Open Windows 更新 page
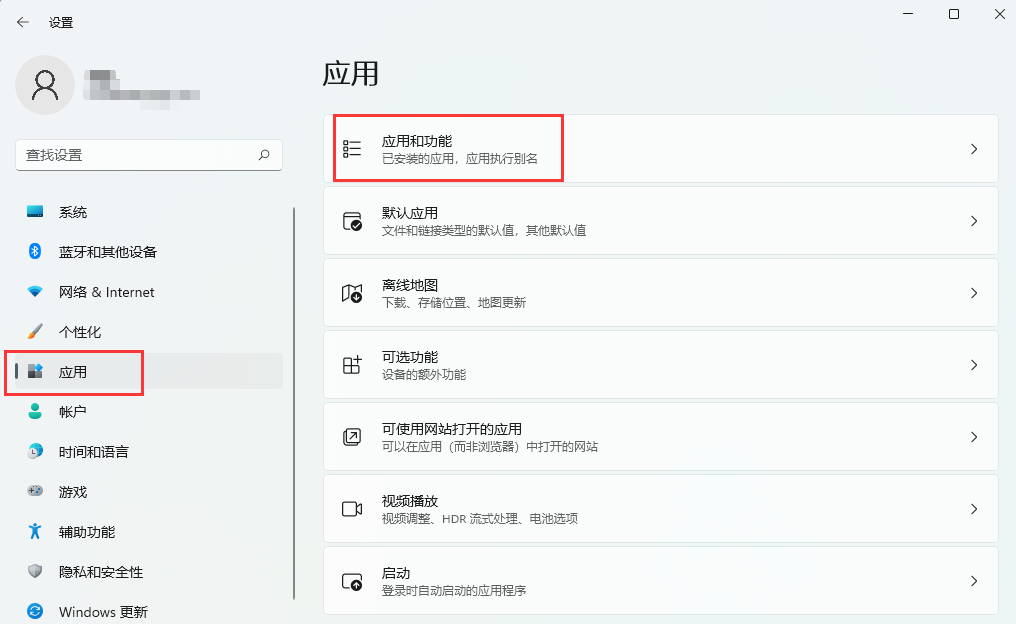This screenshot has height=624, width=1016. coord(149,611)
